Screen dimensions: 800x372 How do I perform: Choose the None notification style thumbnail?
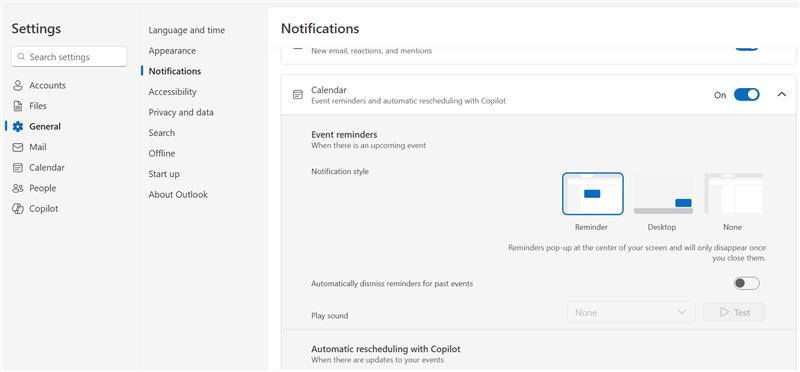734,193
